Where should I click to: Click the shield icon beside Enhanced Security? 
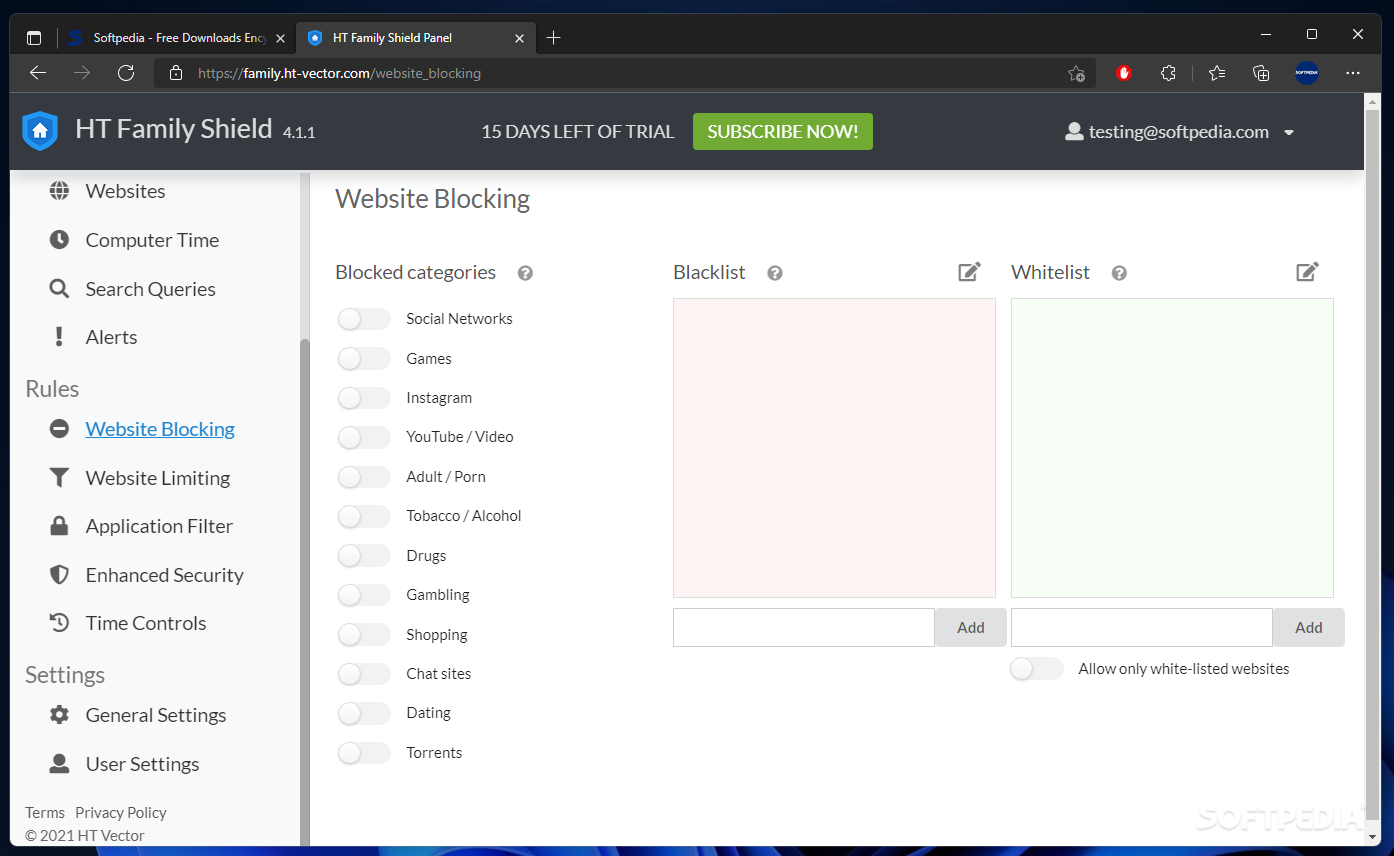(x=59, y=575)
